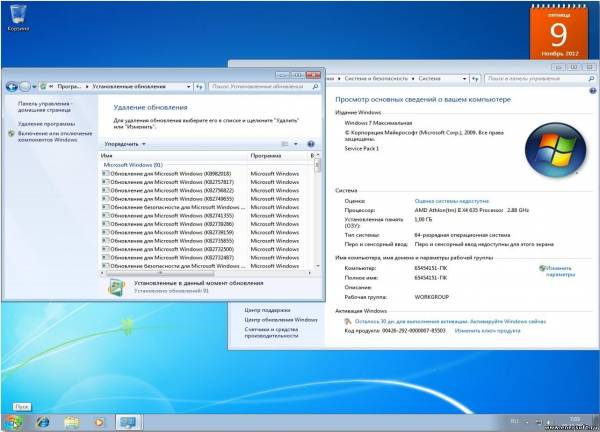Click the forward arrow in the updates window
This screenshot has height=432, width=600.
(x=24, y=87)
